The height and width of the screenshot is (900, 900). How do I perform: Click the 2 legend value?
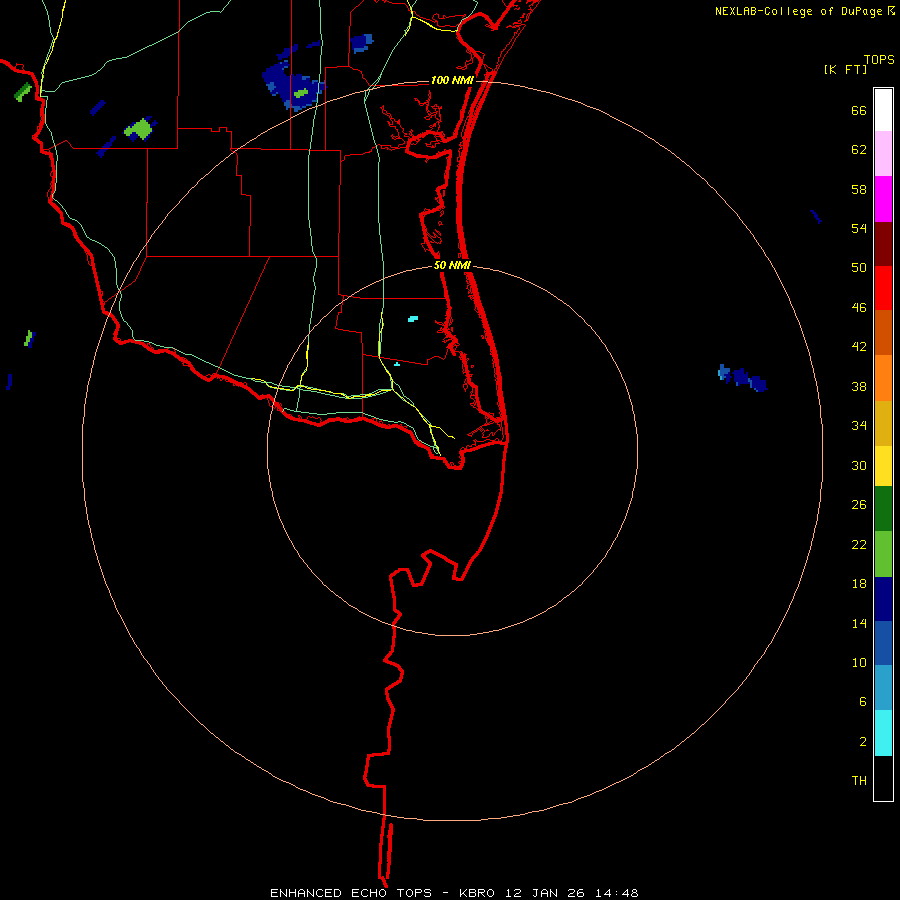863,742
